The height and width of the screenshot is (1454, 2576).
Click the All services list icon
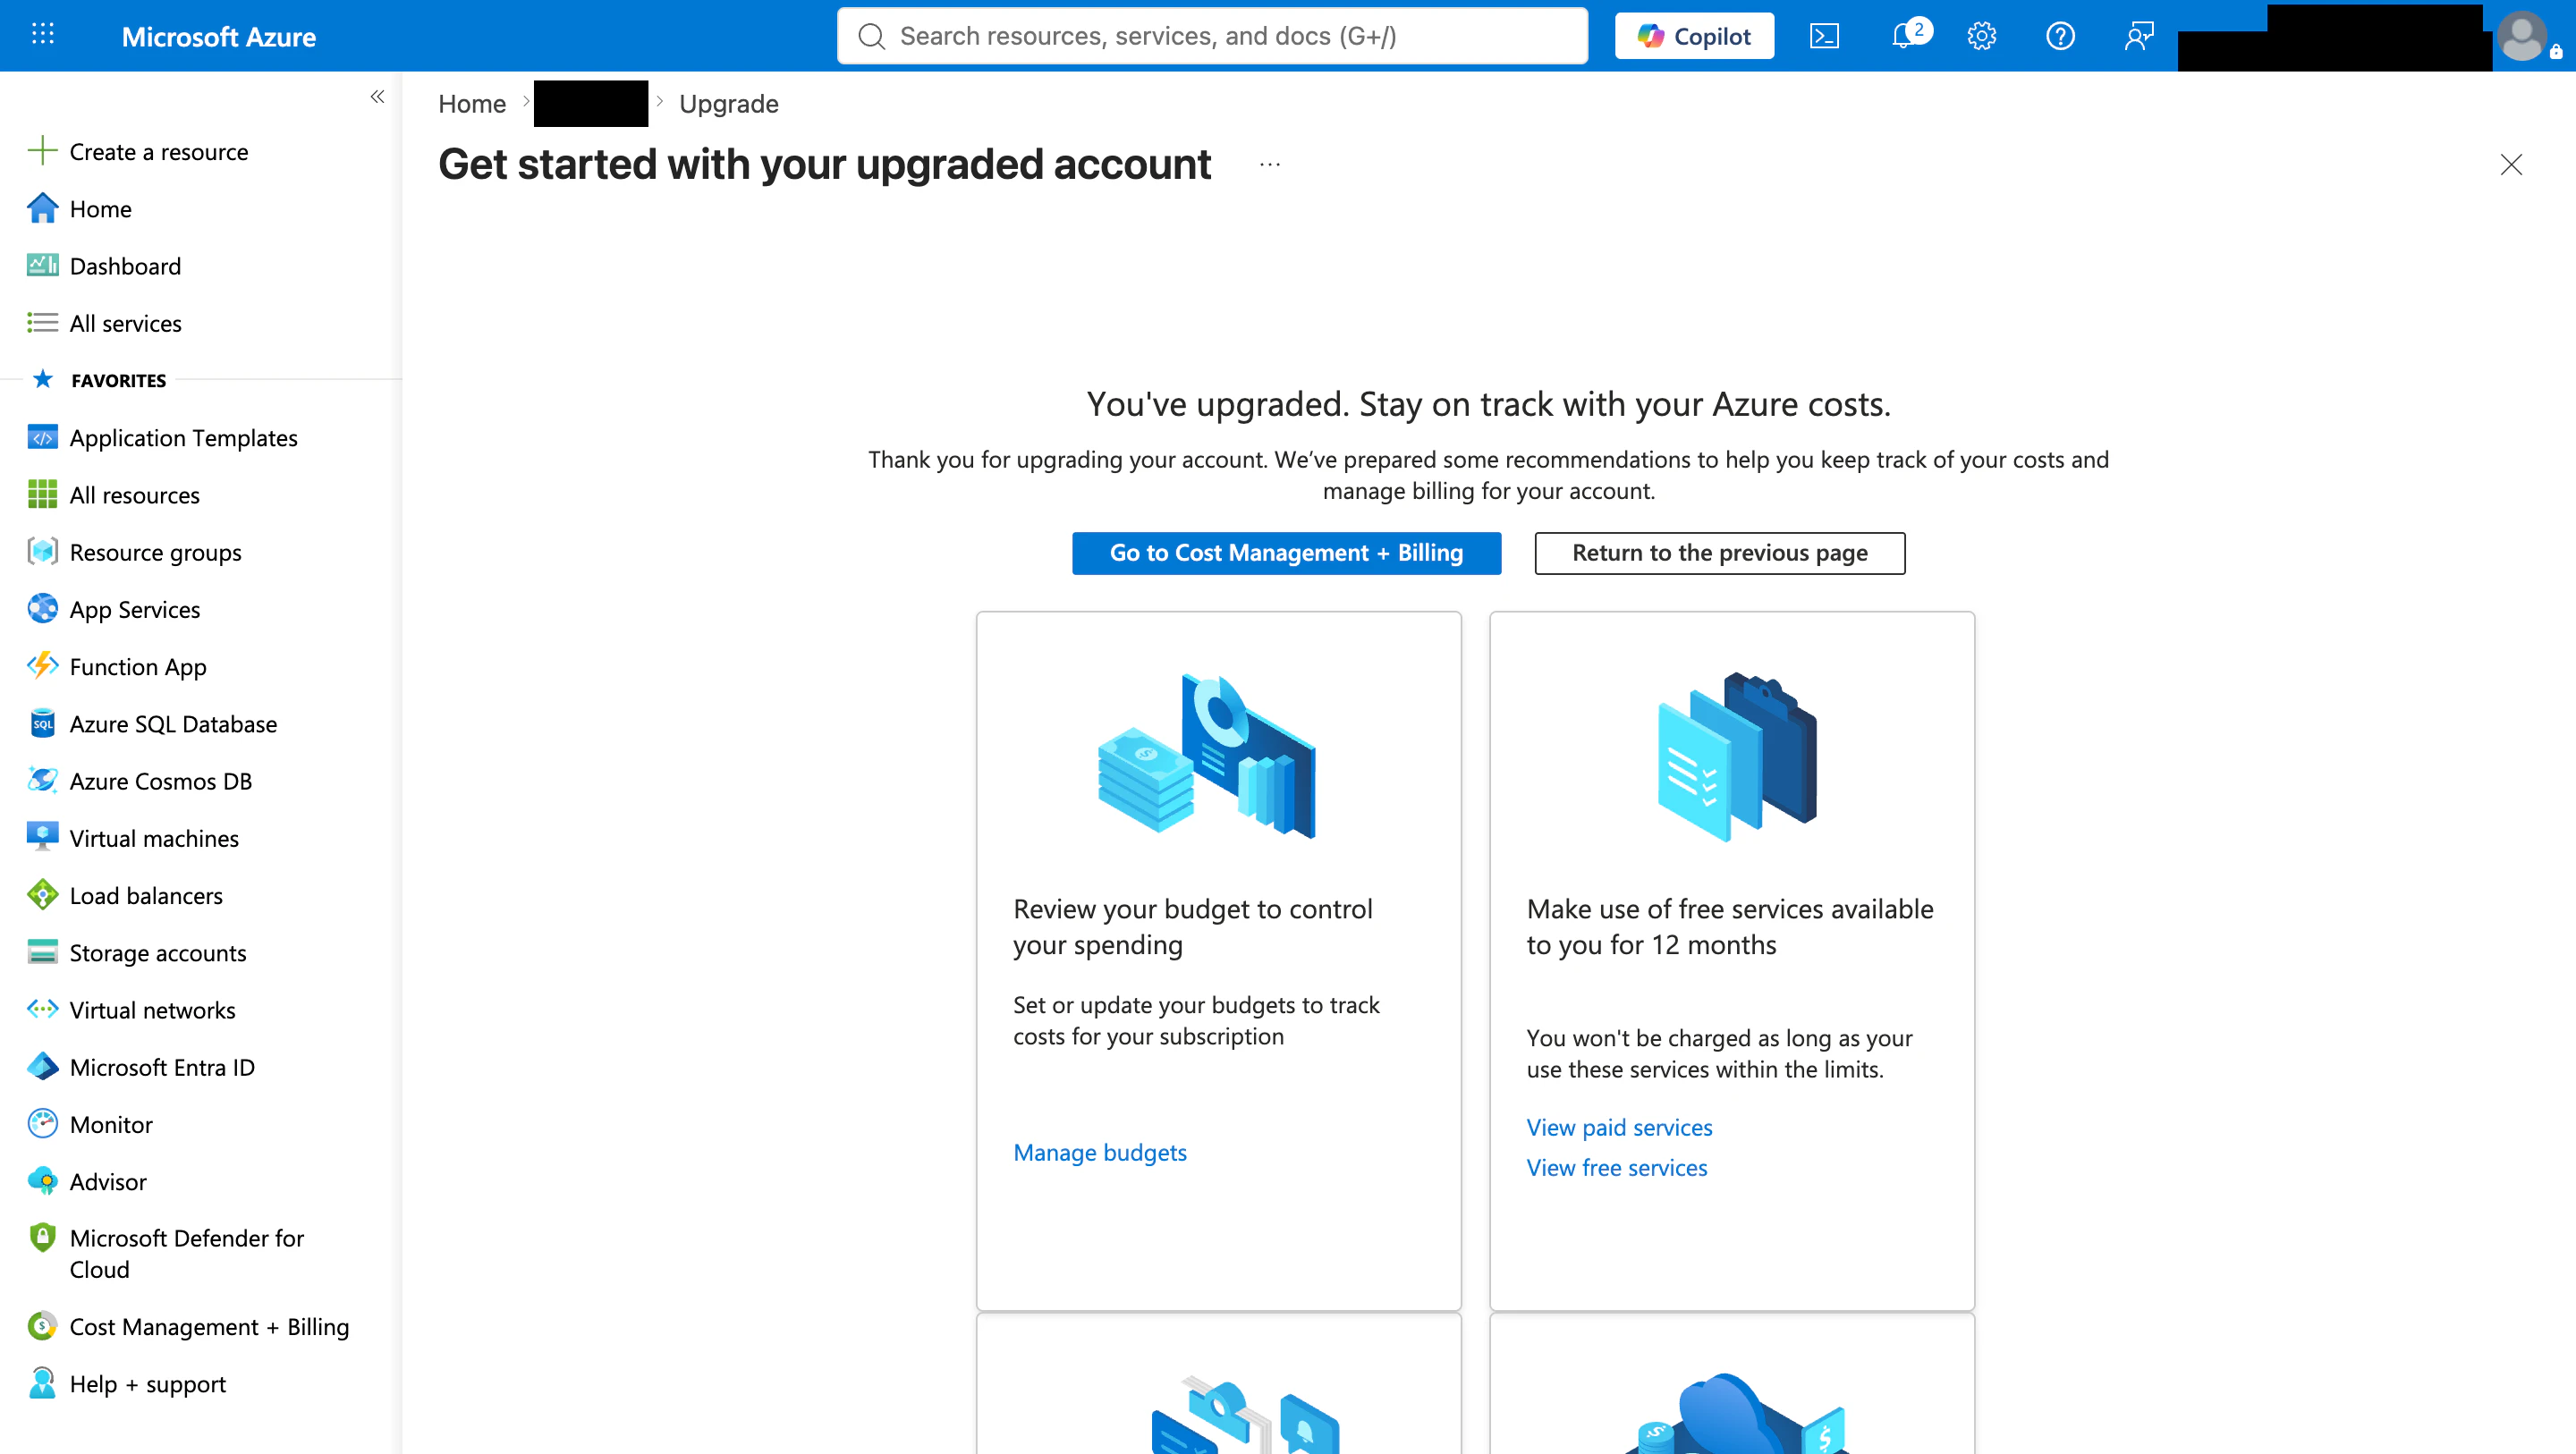coord(42,322)
